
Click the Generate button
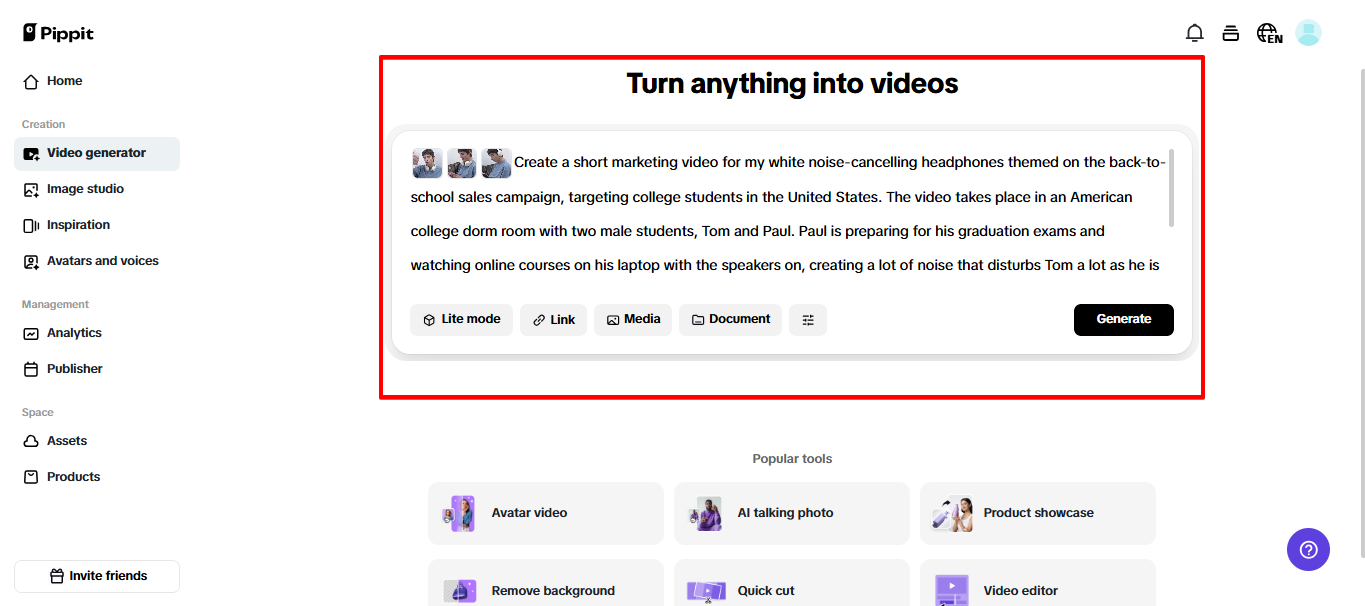[1123, 319]
